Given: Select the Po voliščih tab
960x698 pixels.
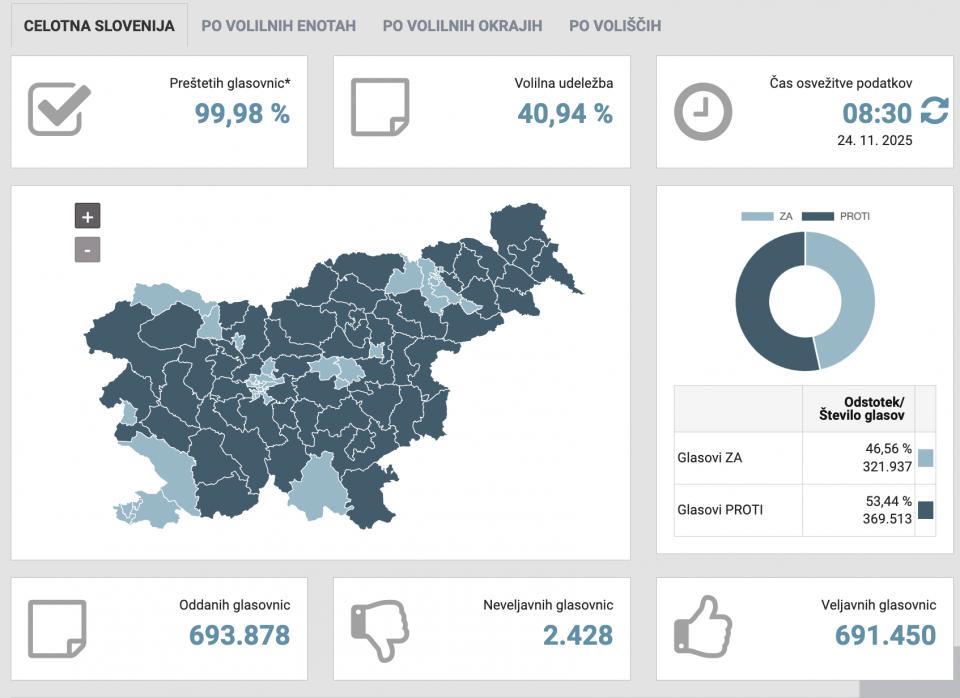Looking at the screenshot, I should pyautogui.click(x=615, y=26).
